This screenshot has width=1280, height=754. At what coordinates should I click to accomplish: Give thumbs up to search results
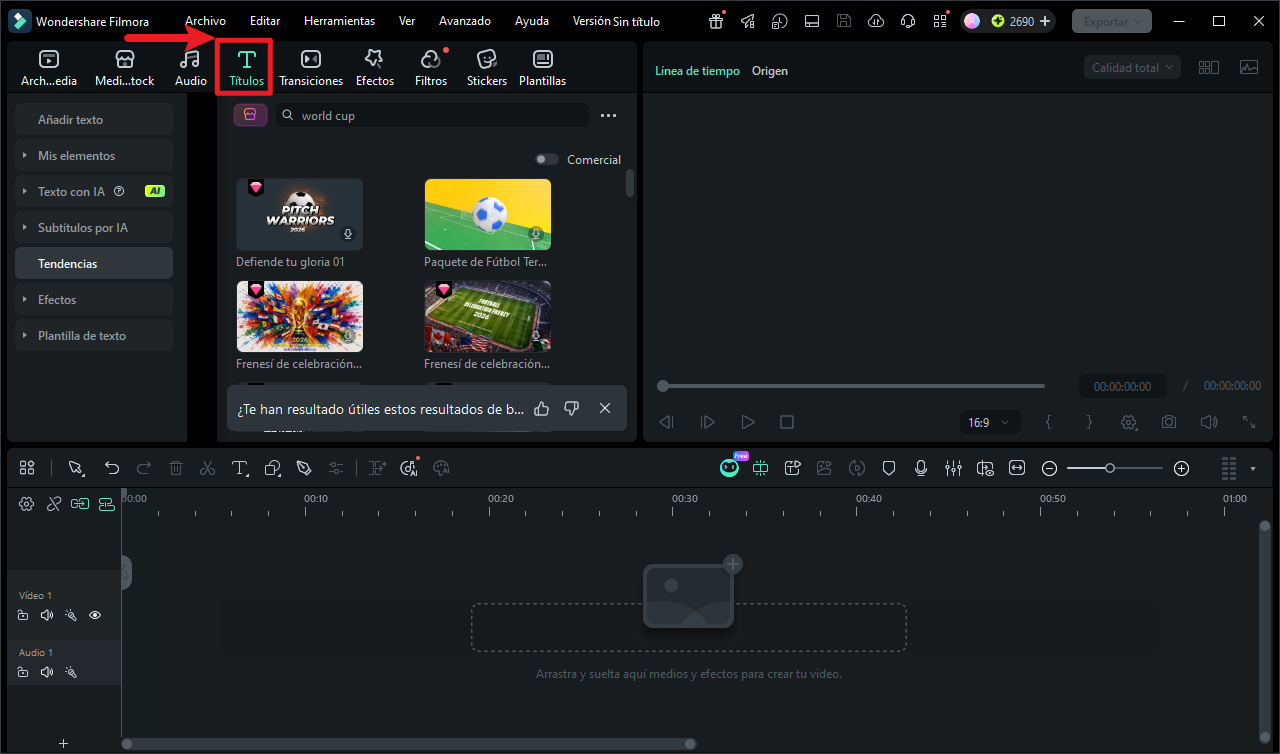pyautogui.click(x=542, y=409)
